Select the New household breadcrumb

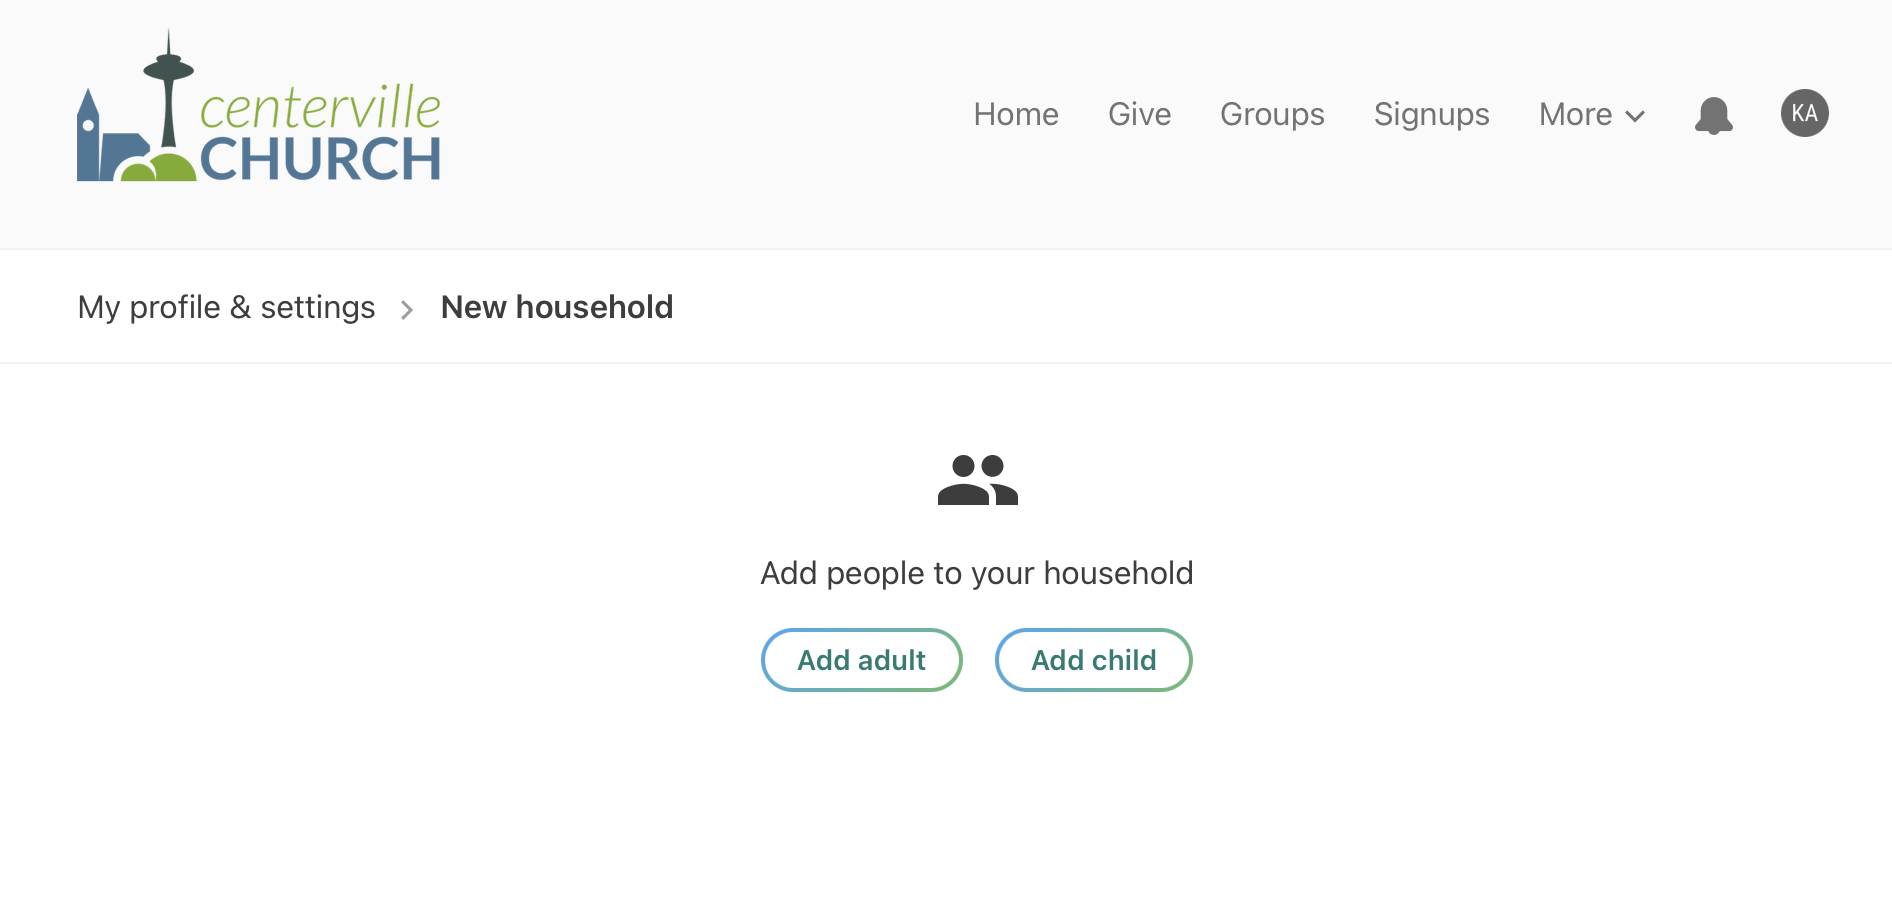pos(557,307)
